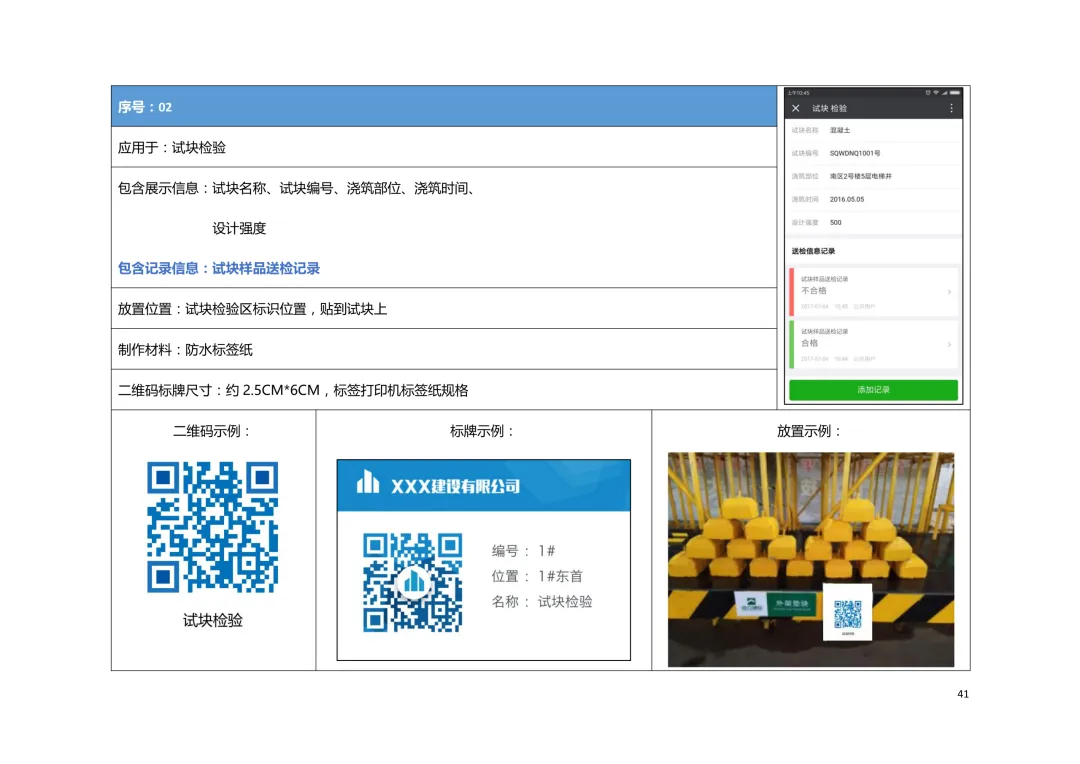The height and width of the screenshot is (764, 1080).
Task: Click the large QR code above 试块检验 caption
Action: point(212,527)
